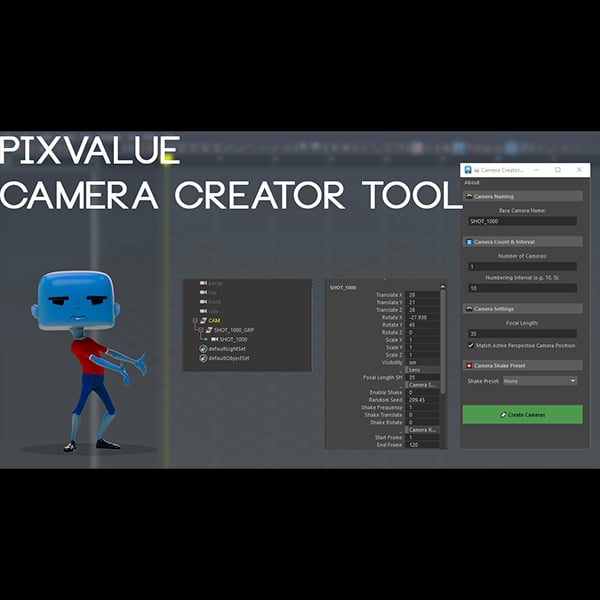Close the Camera Creator window
Viewport: 600px width, 600px height.
579,170
